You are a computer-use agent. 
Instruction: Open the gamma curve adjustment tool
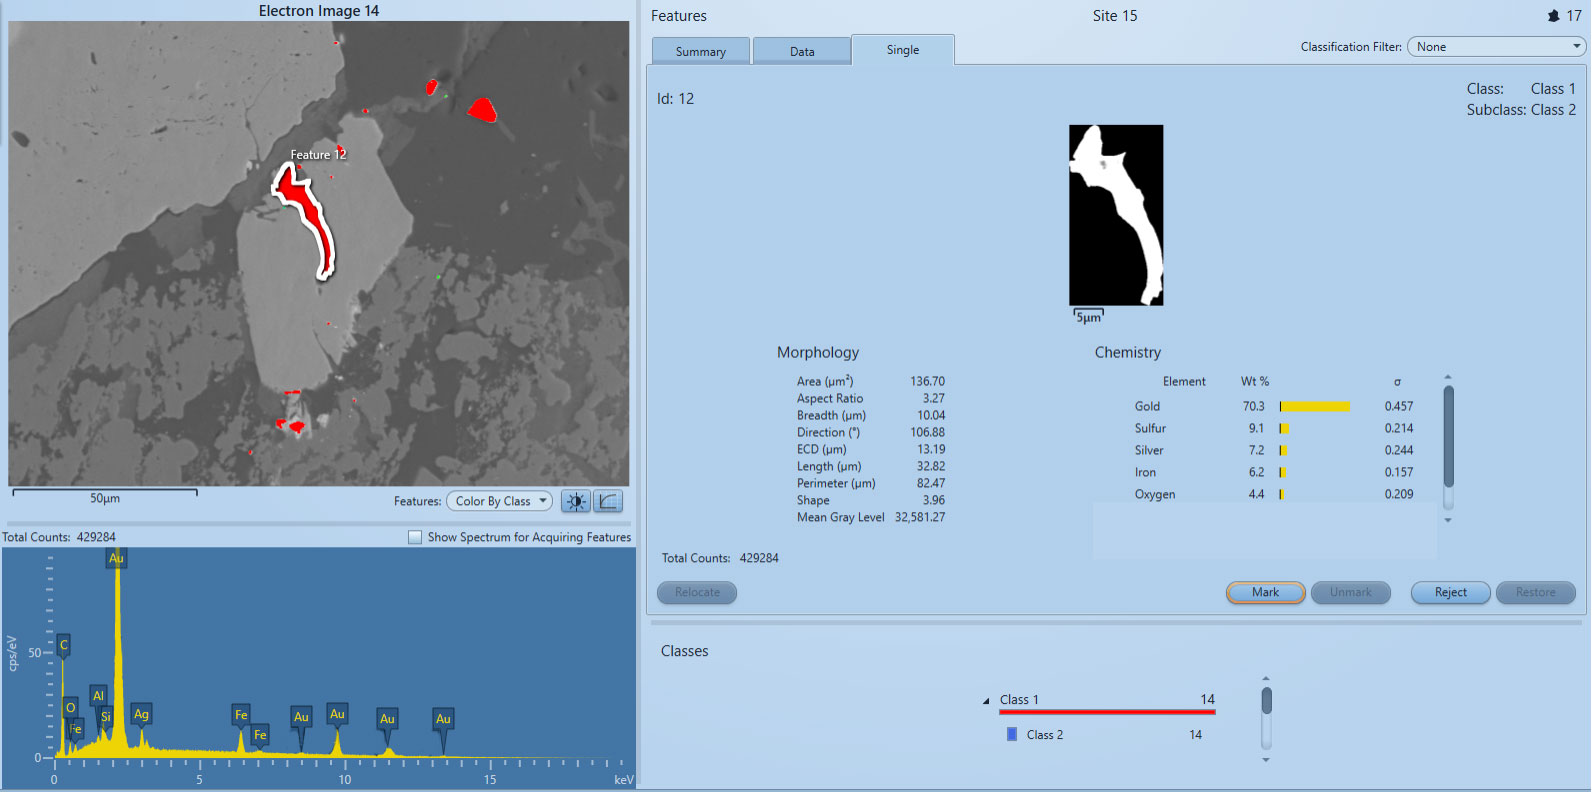click(608, 501)
